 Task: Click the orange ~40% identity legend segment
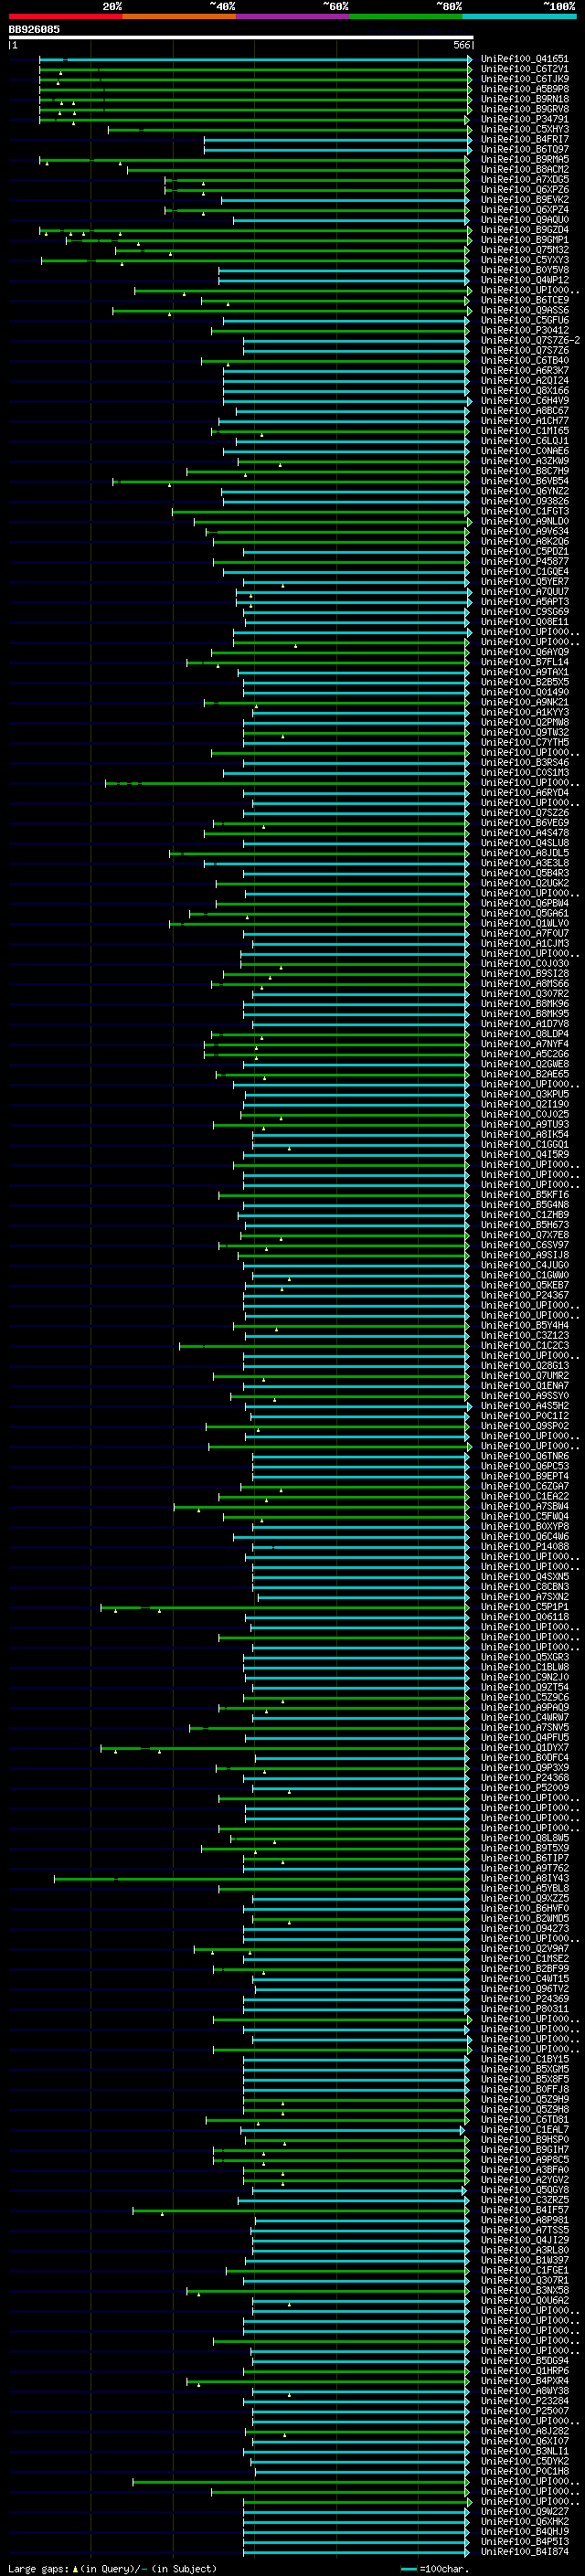[x=179, y=16]
